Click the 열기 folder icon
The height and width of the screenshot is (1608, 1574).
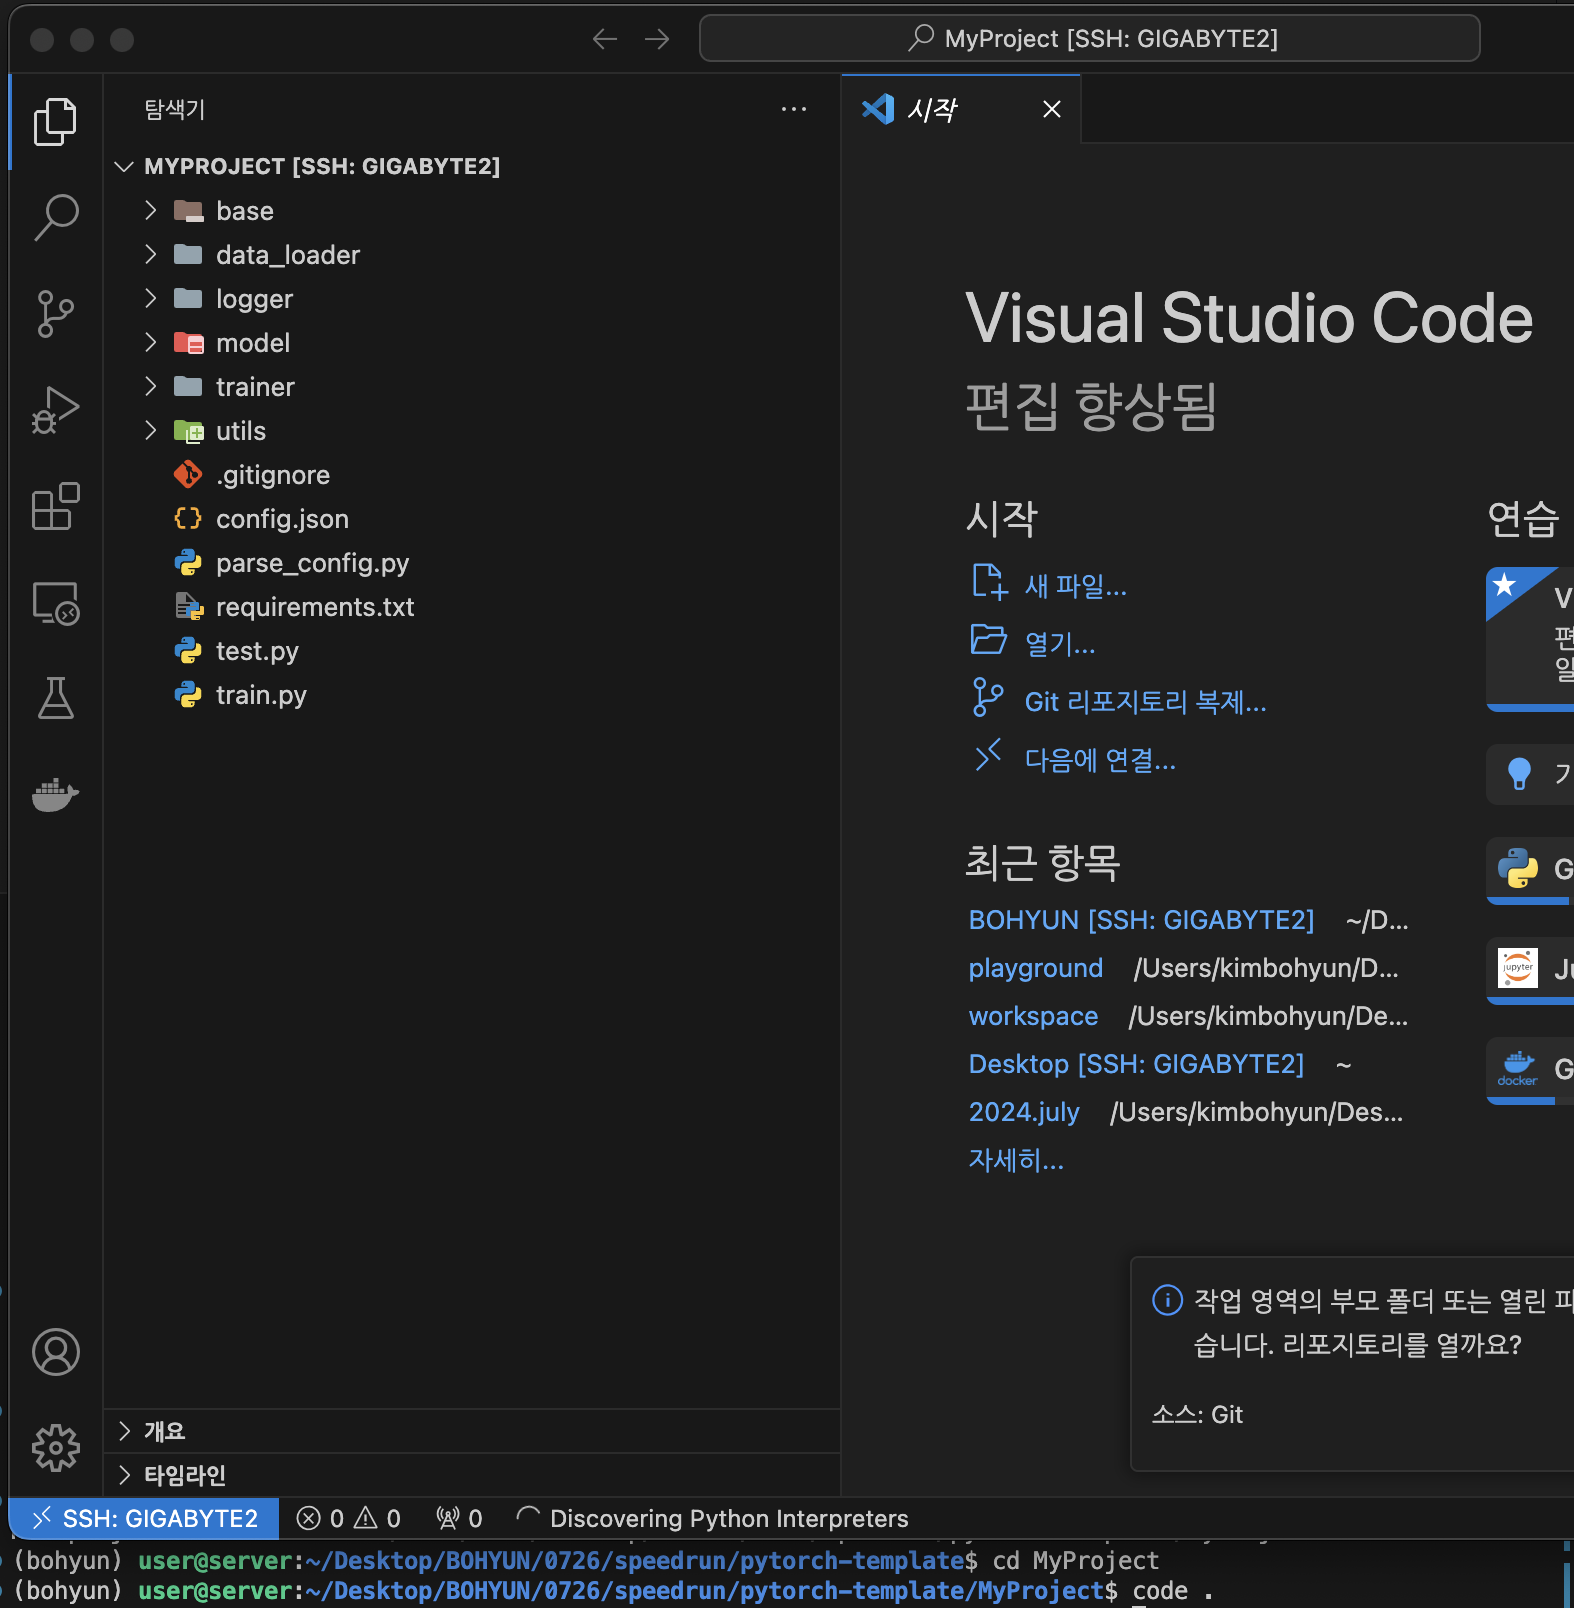coord(989,639)
